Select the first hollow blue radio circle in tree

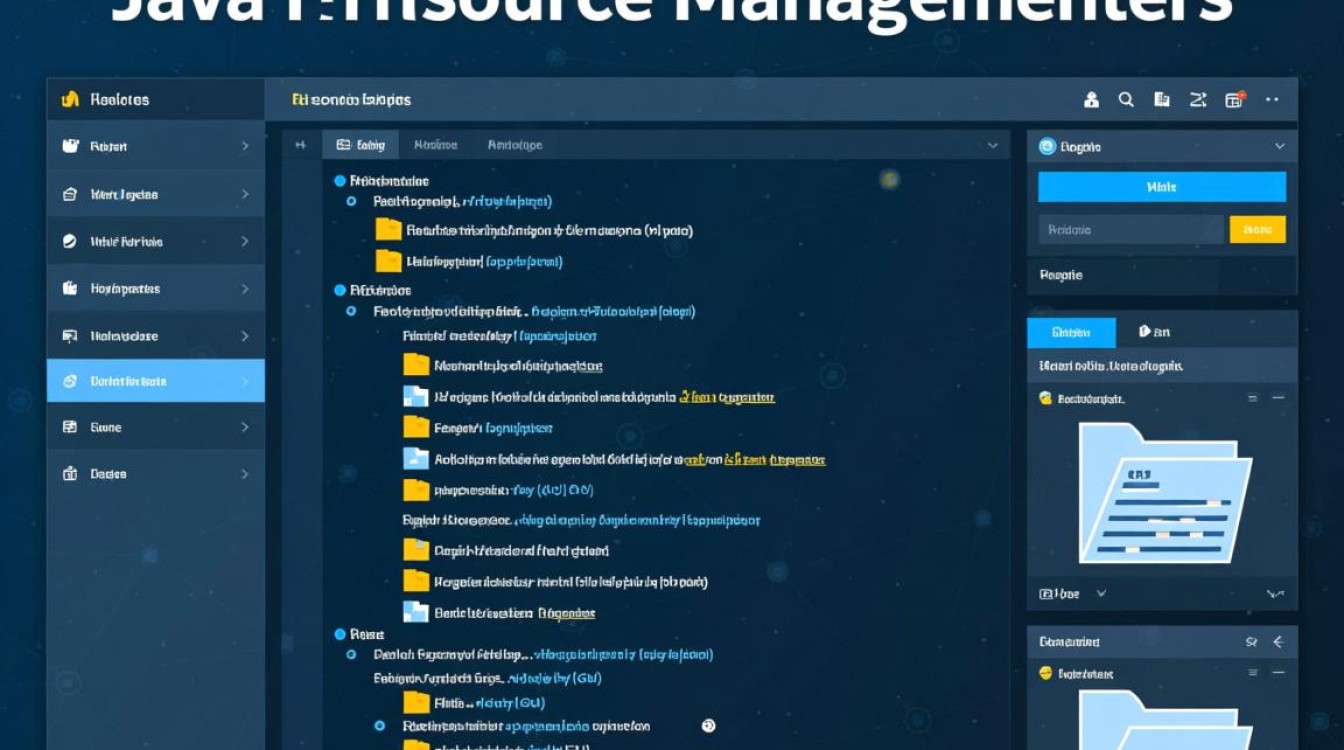[351, 201]
